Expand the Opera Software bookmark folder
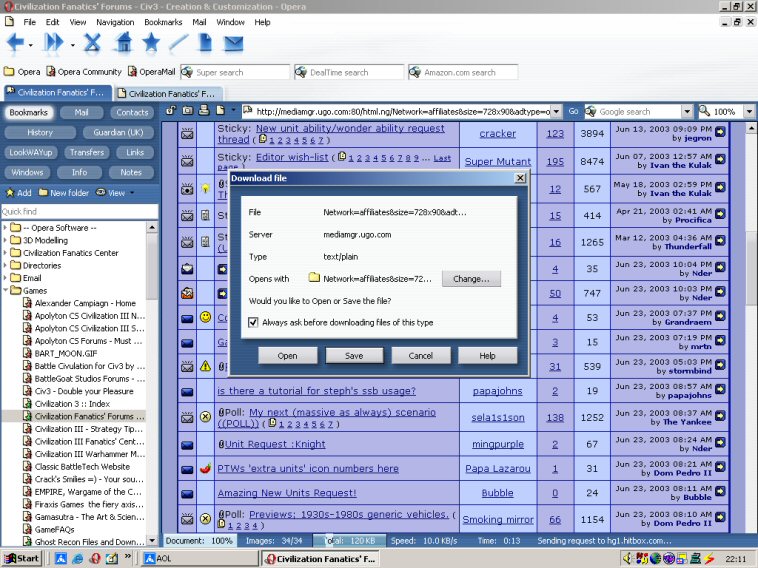 click(5, 227)
